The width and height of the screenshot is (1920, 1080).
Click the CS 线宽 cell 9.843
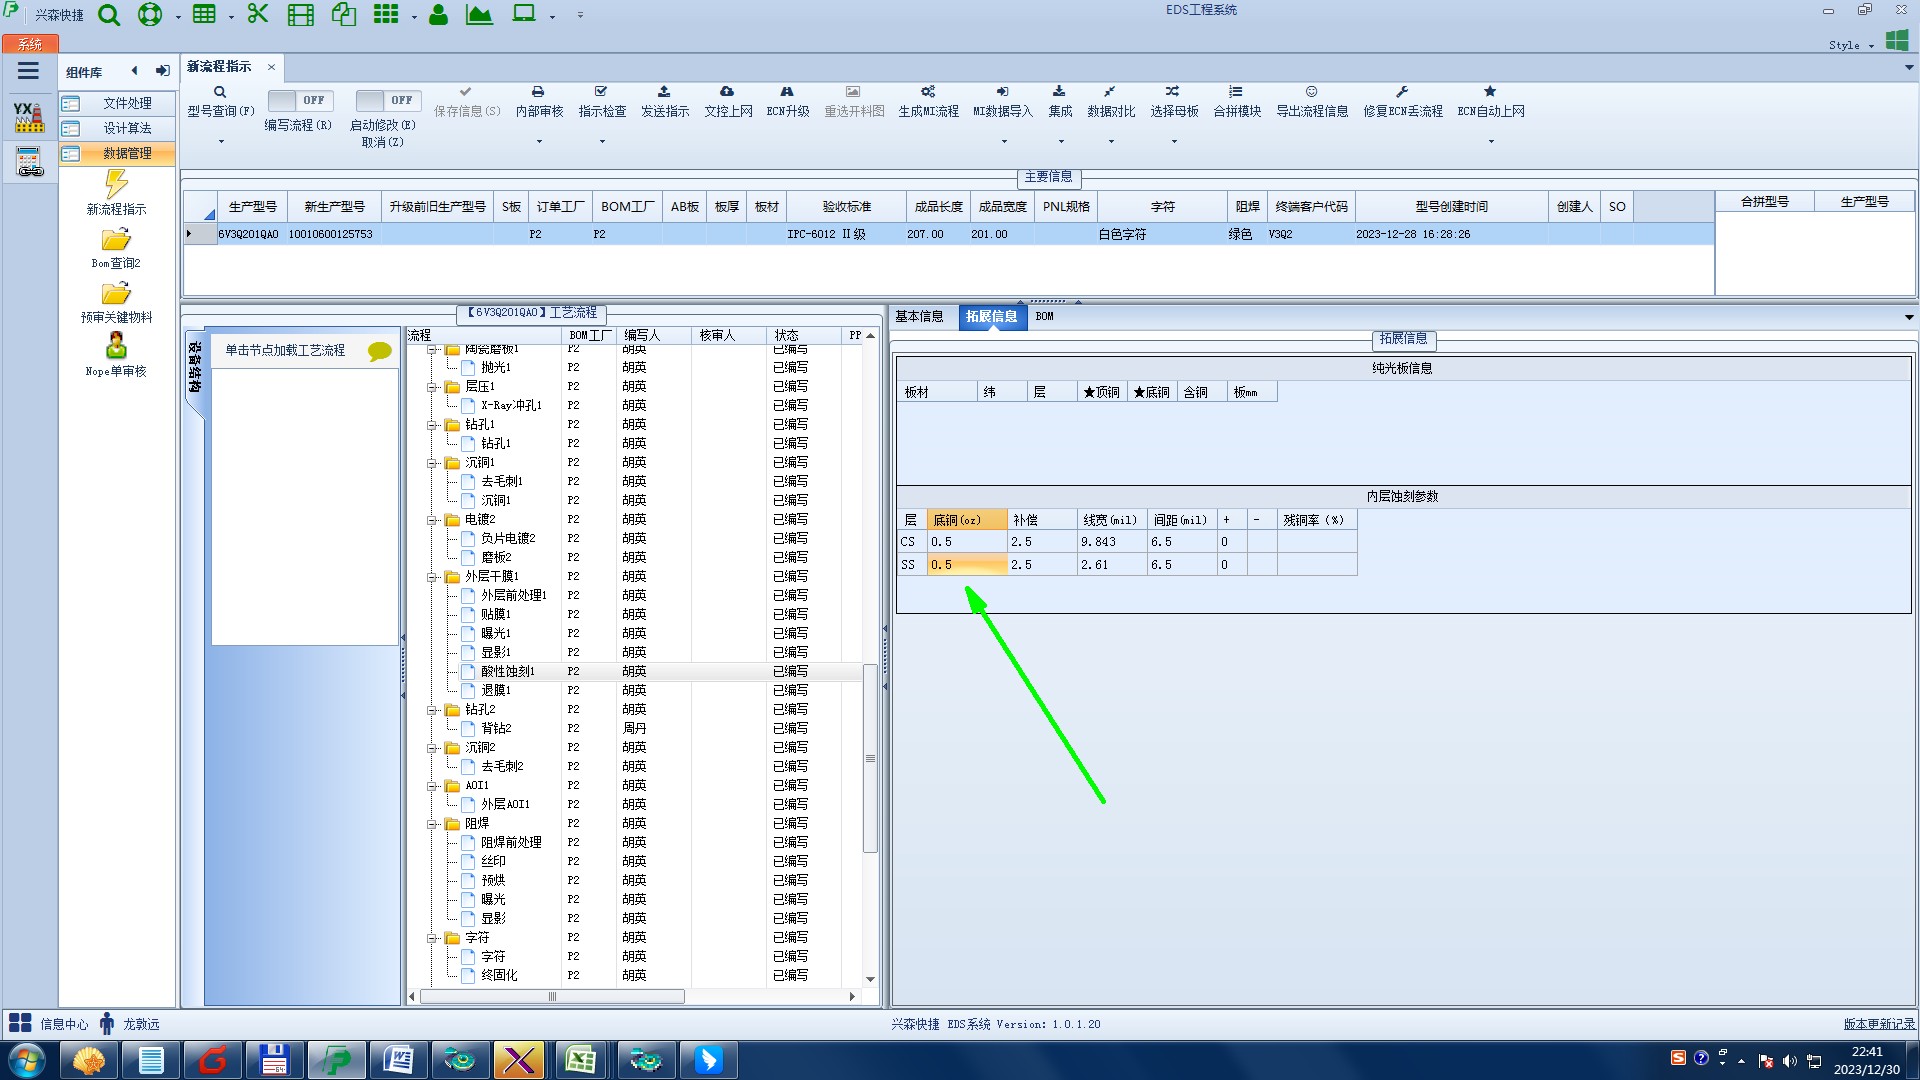[1112, 542]
